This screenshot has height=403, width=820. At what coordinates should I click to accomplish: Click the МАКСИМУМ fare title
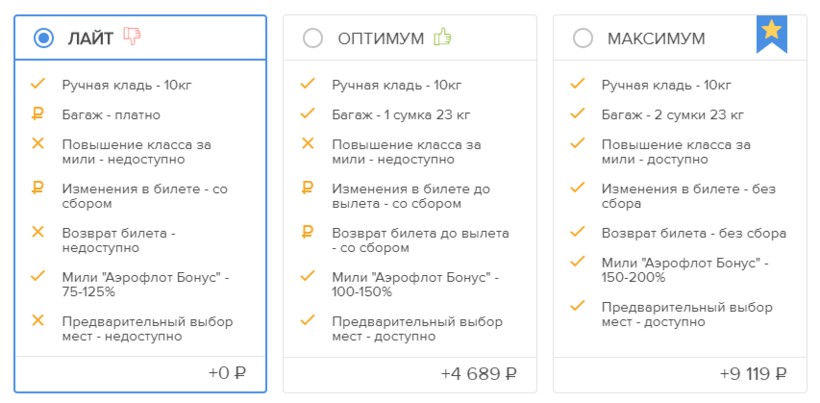coord(656,39)
